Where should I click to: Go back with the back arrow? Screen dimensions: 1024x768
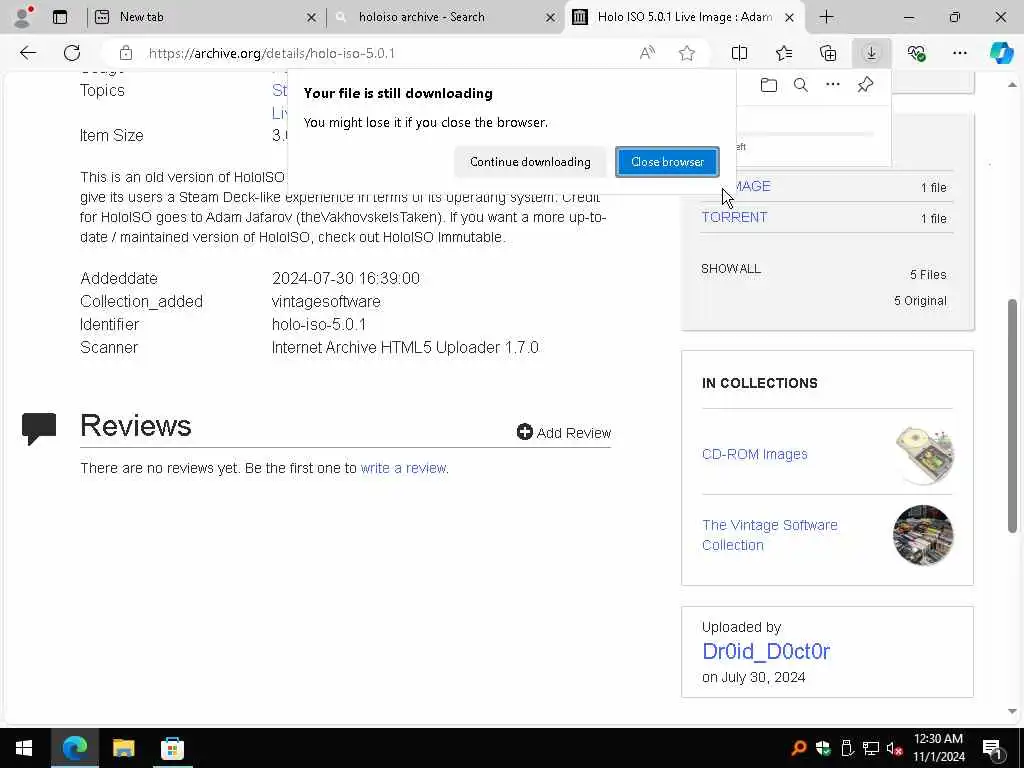[x=27, y=53]
